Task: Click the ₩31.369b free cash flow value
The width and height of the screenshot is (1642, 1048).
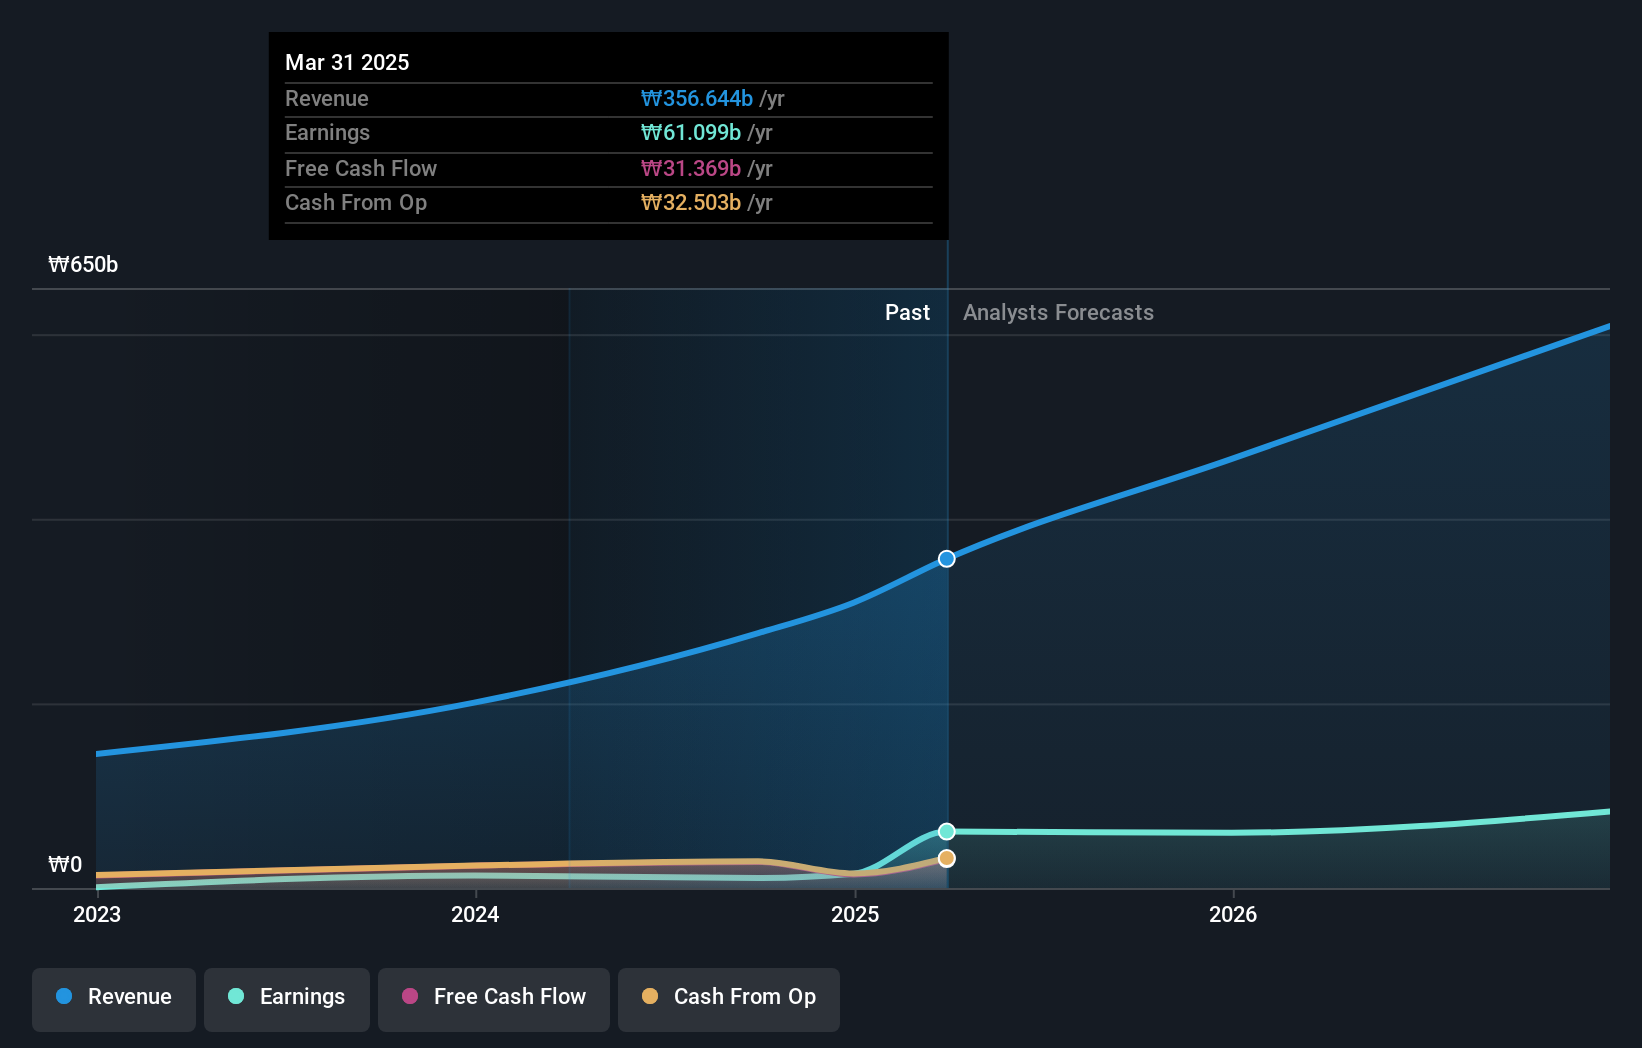Action: pyautogui.click(x=691, y=169)
